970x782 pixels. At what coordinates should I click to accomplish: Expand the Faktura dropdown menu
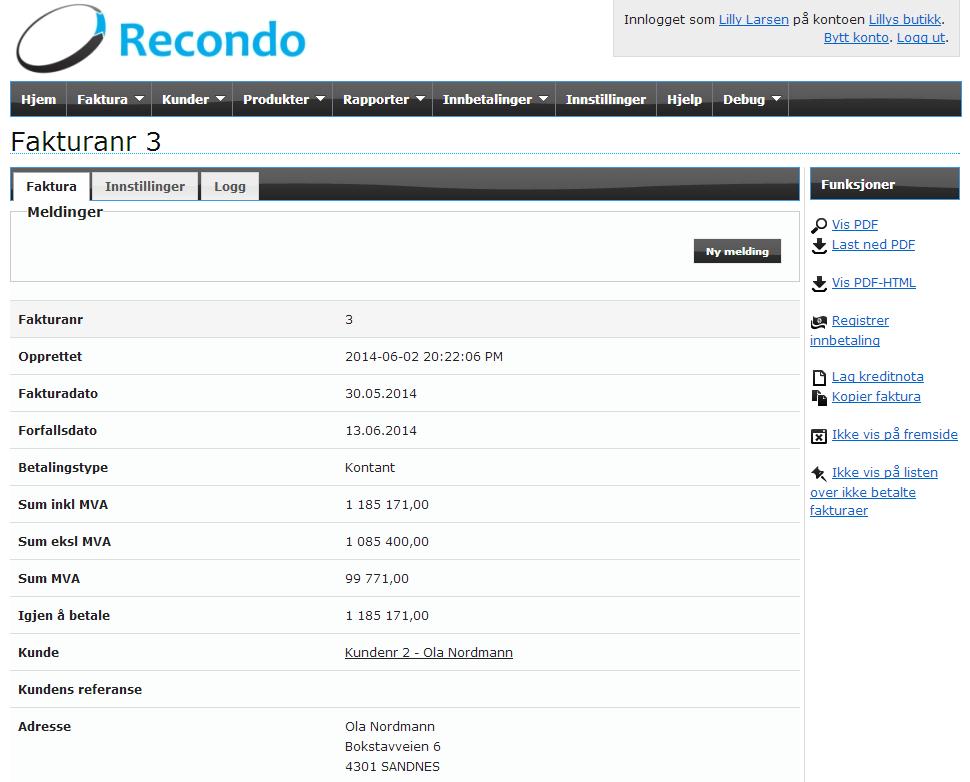click(110, 99)
